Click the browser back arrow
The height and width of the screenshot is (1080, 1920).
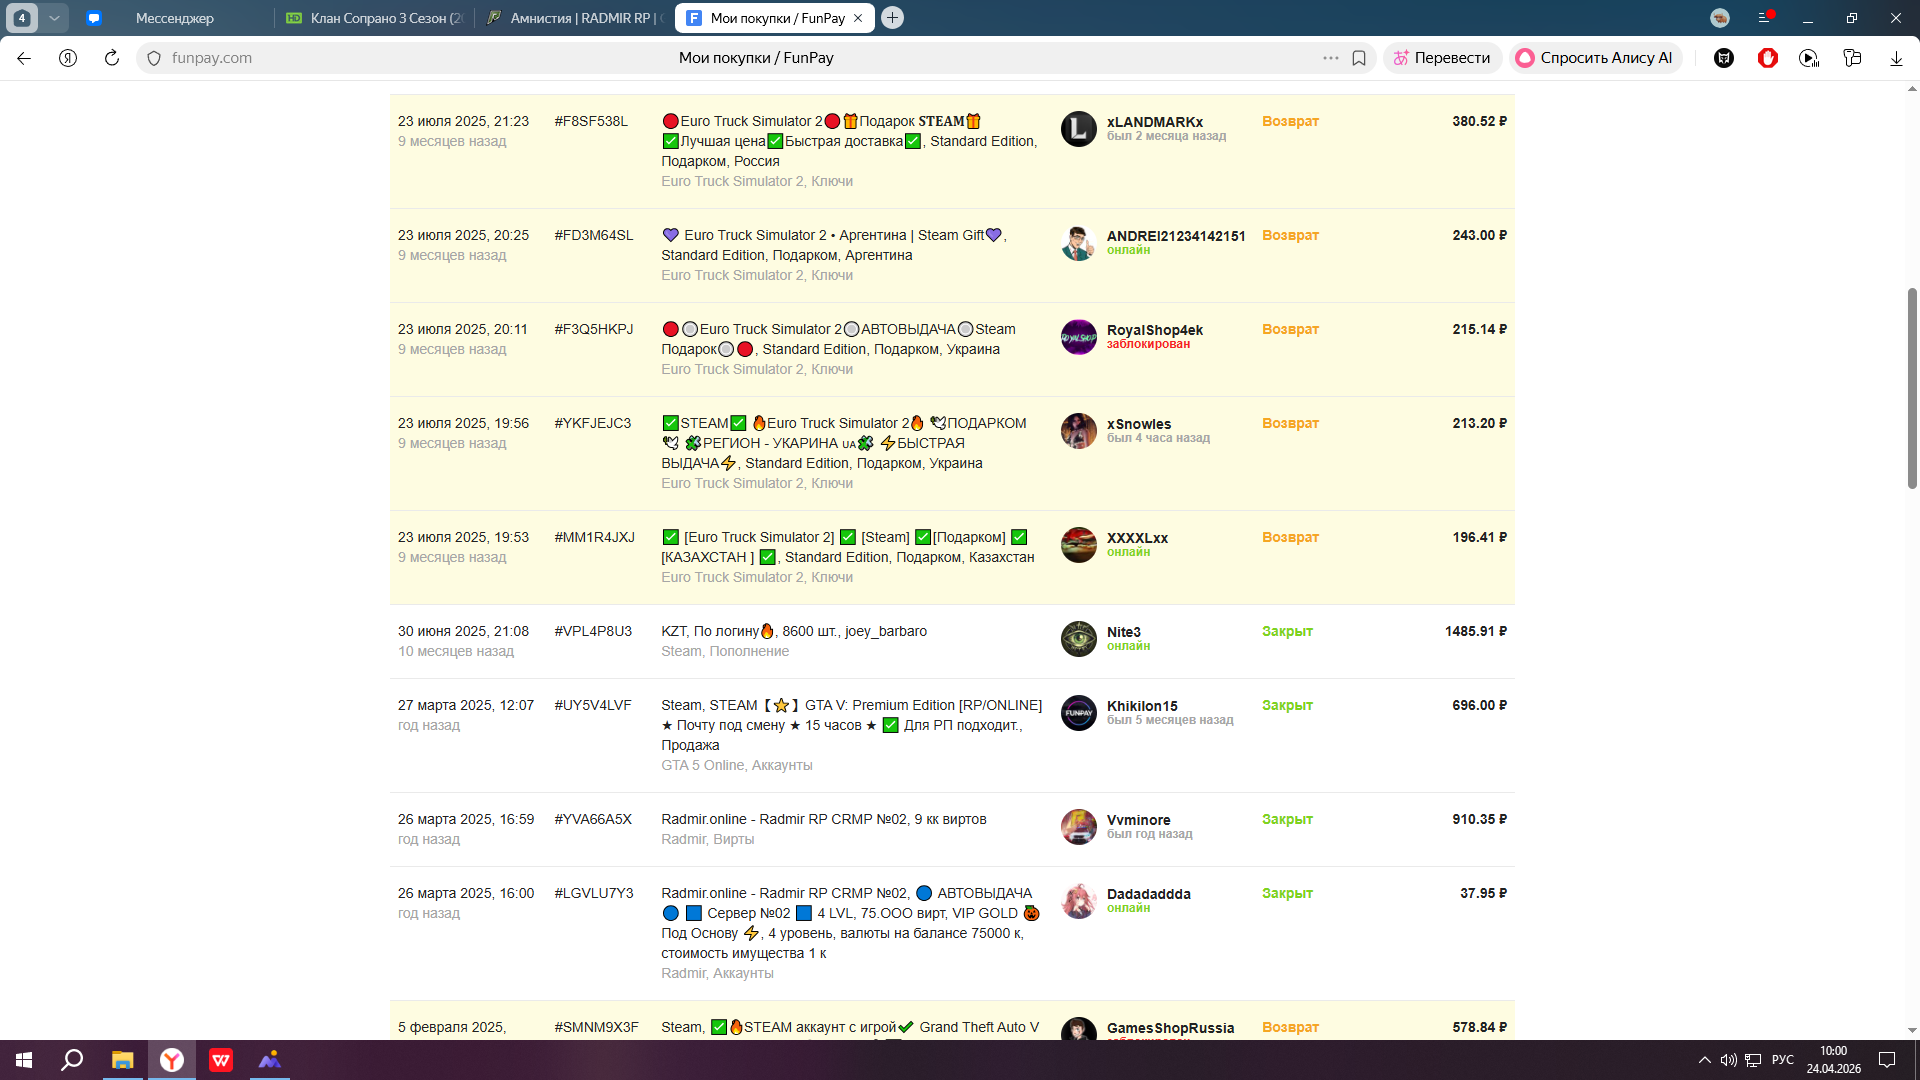[24, 58]
